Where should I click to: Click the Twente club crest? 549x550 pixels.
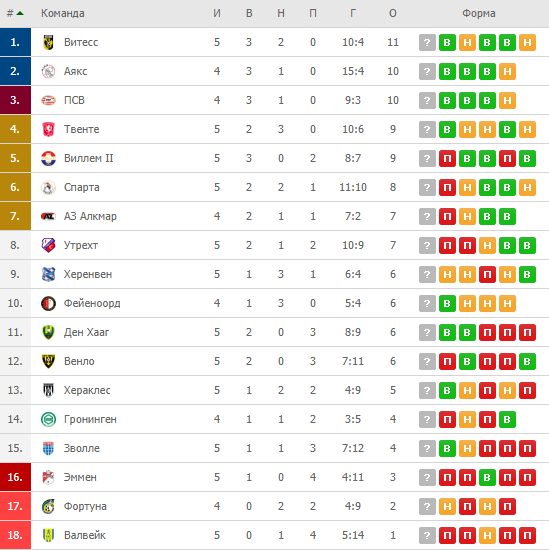48,129
